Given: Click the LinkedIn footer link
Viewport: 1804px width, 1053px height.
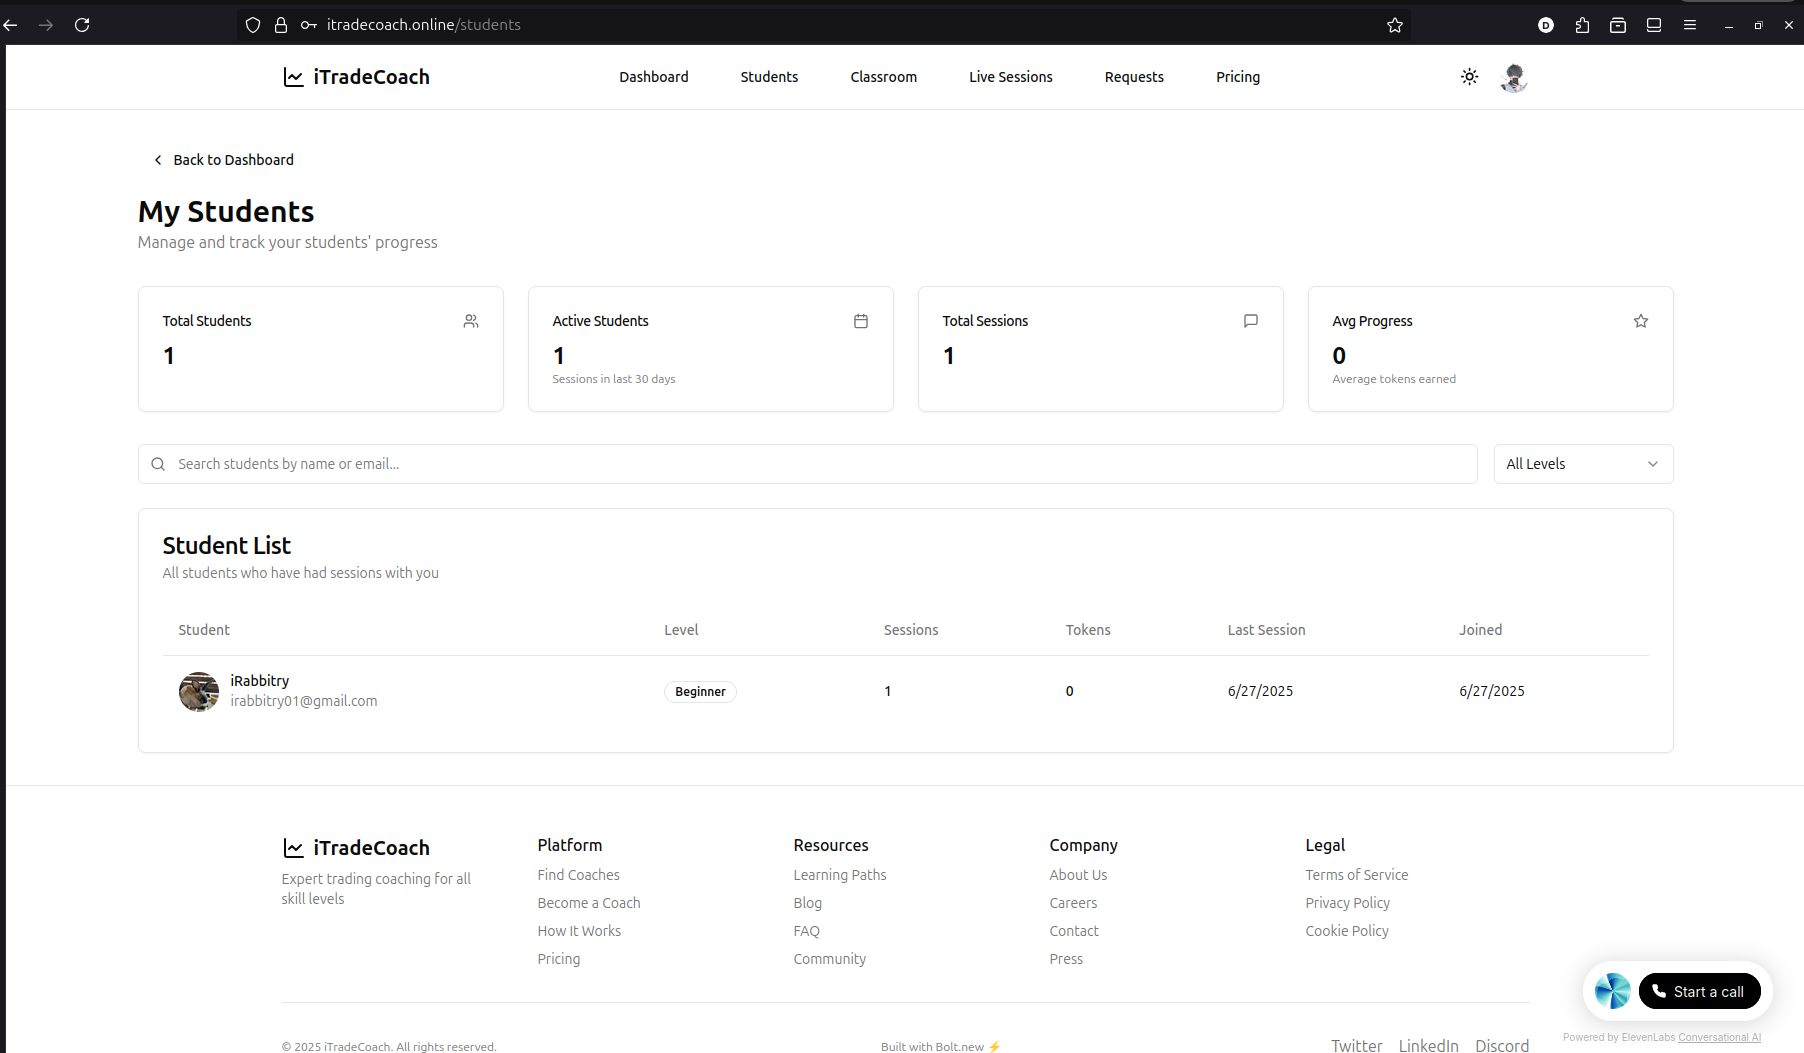Looking at the screenshot, I should pos(1428,1045).
